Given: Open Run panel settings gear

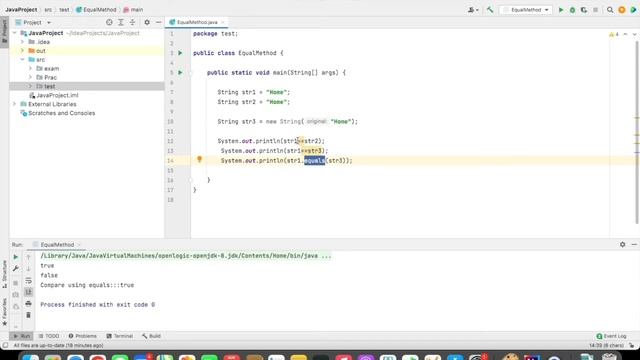Looking at the screenshot, I should tap(622, 244).
